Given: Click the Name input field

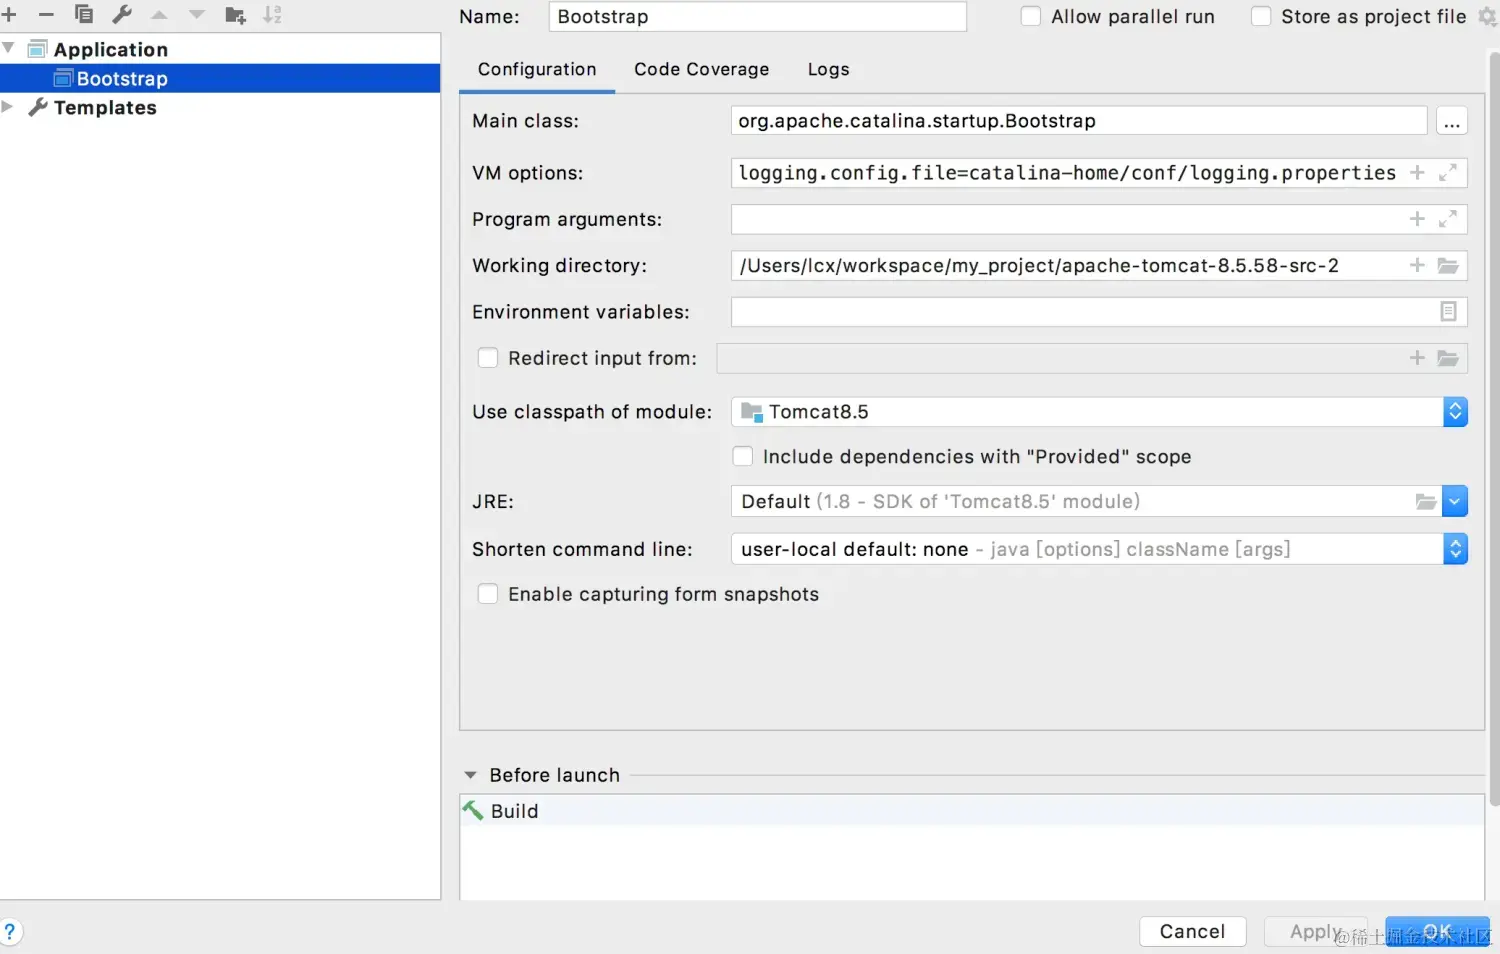Looking at the screenshot, I should (x=758, y=17).
